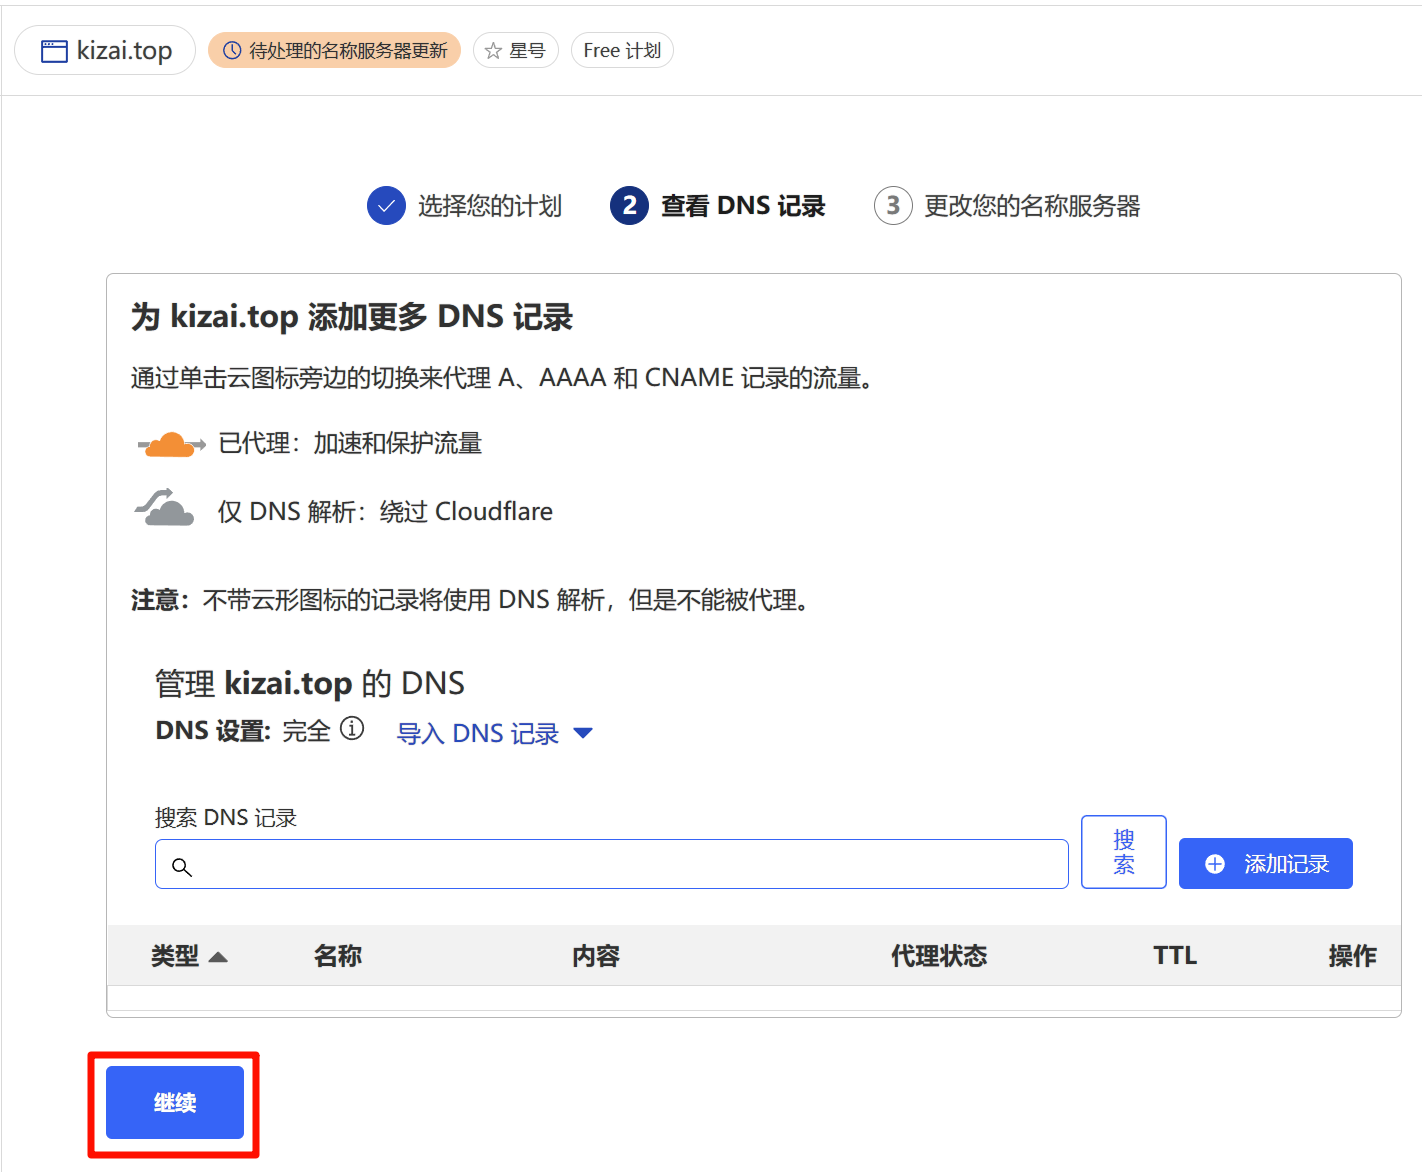Image resolution: width=1422 pixels, height=1172 pixels.
Task: Click the info icon beside DNS 设置 完全
Action: click(352, 728)
